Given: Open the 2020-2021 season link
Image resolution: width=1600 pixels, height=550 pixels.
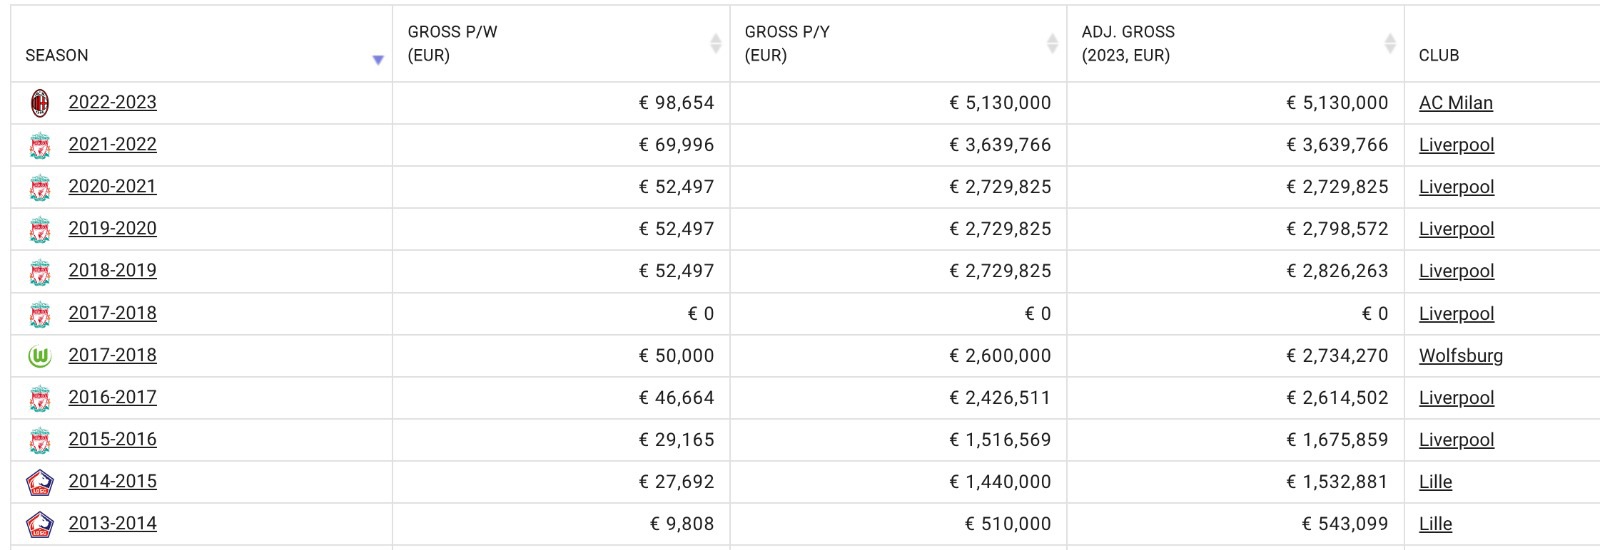Looking at the screenshot, I should coord(112,186).
